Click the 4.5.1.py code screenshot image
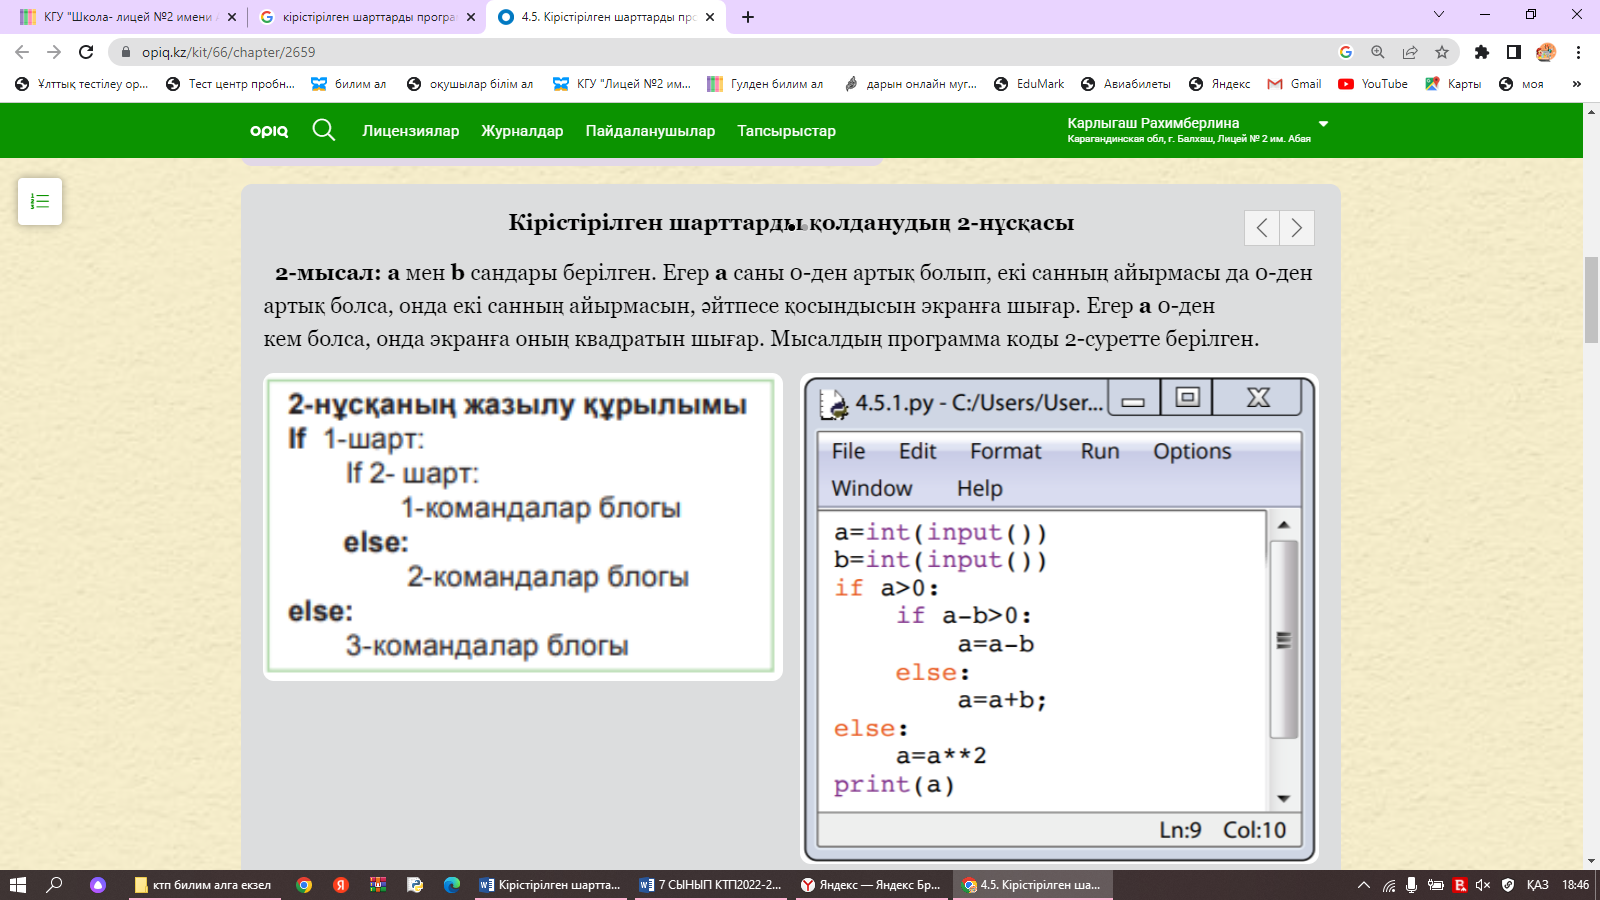1600x900 pixels. (x=1059, y=618)
